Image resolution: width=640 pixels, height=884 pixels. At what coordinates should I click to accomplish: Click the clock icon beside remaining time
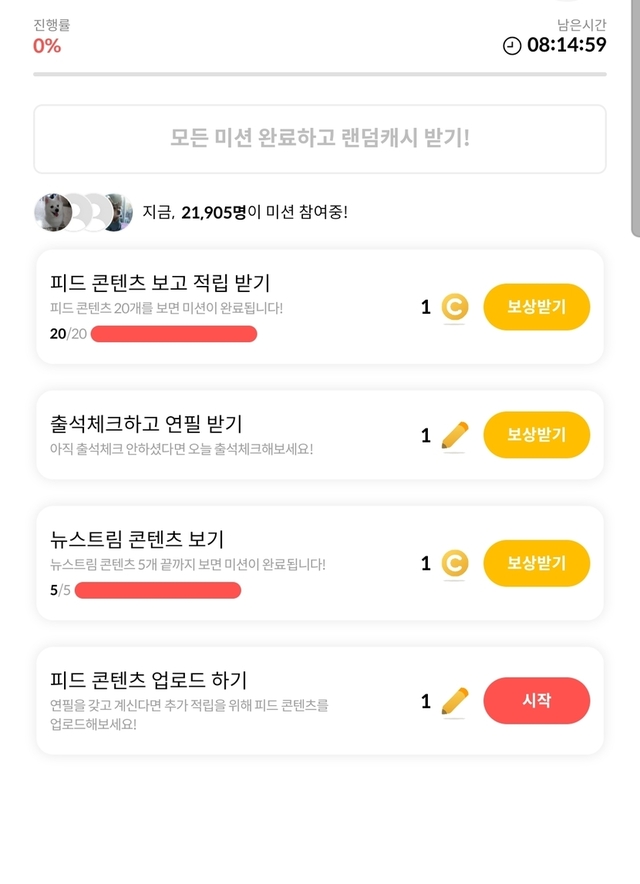click(x=512, y=46)
